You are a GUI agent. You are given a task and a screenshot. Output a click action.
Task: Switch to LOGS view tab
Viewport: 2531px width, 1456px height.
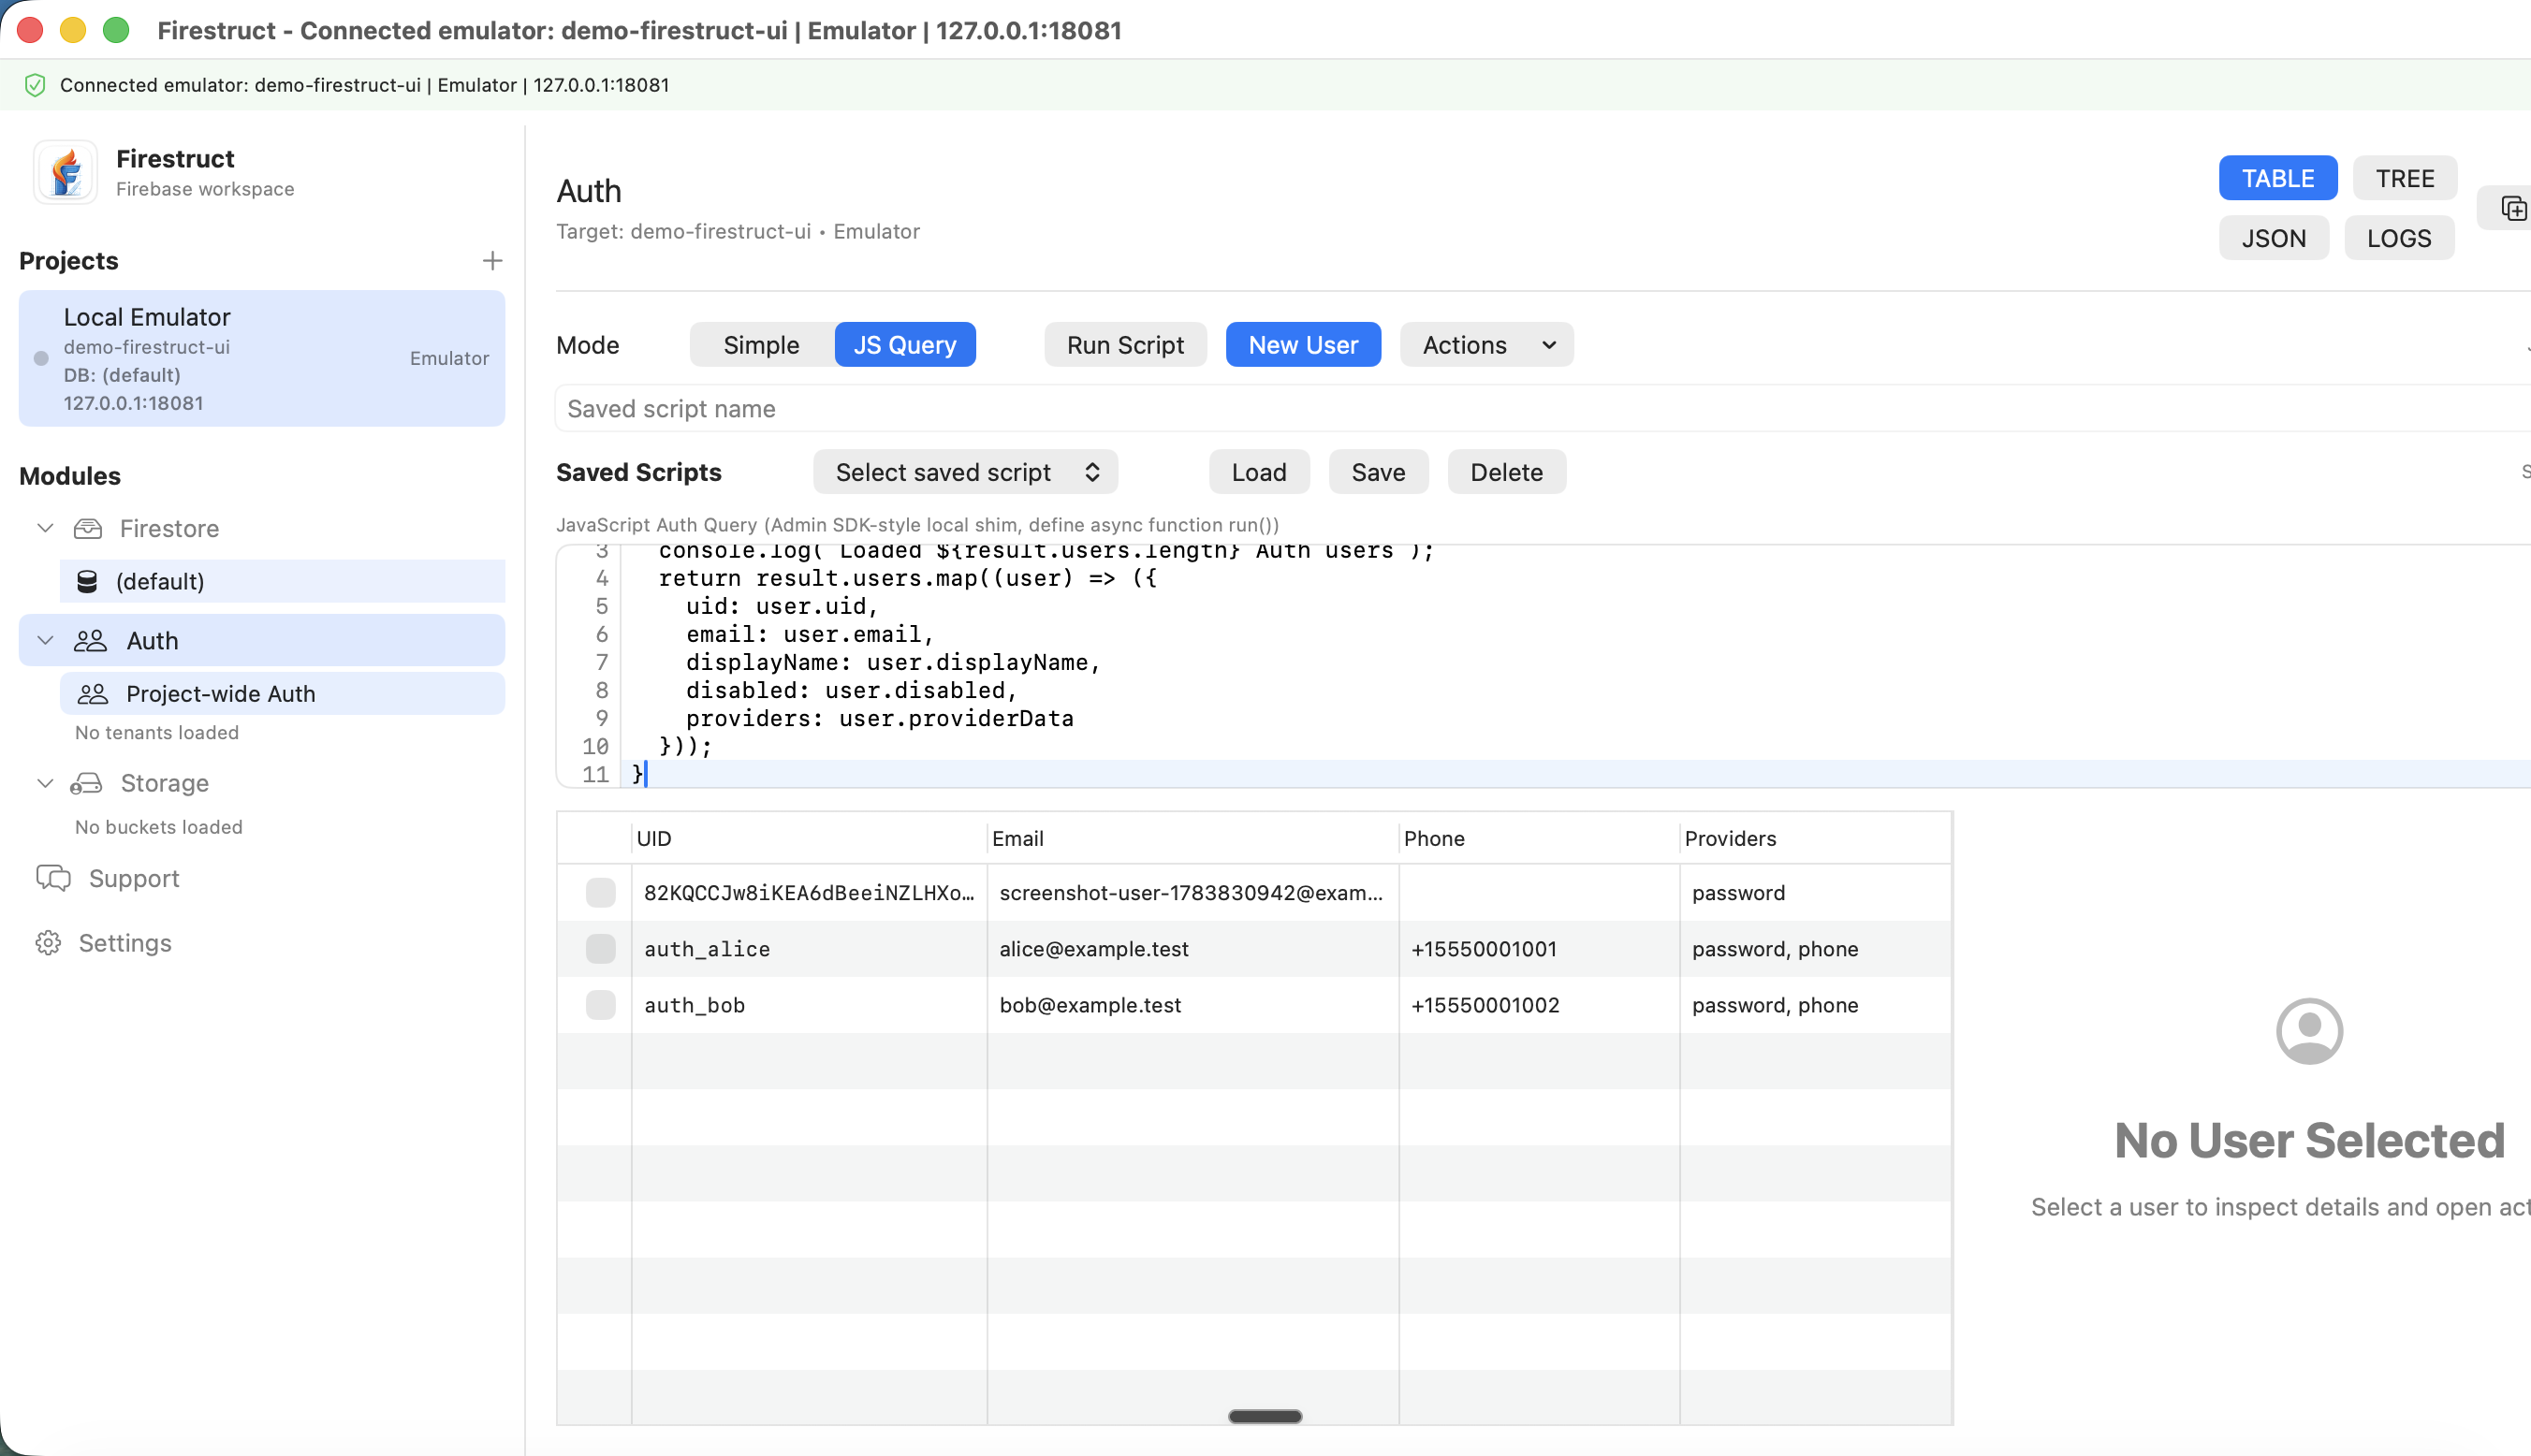2398,238
